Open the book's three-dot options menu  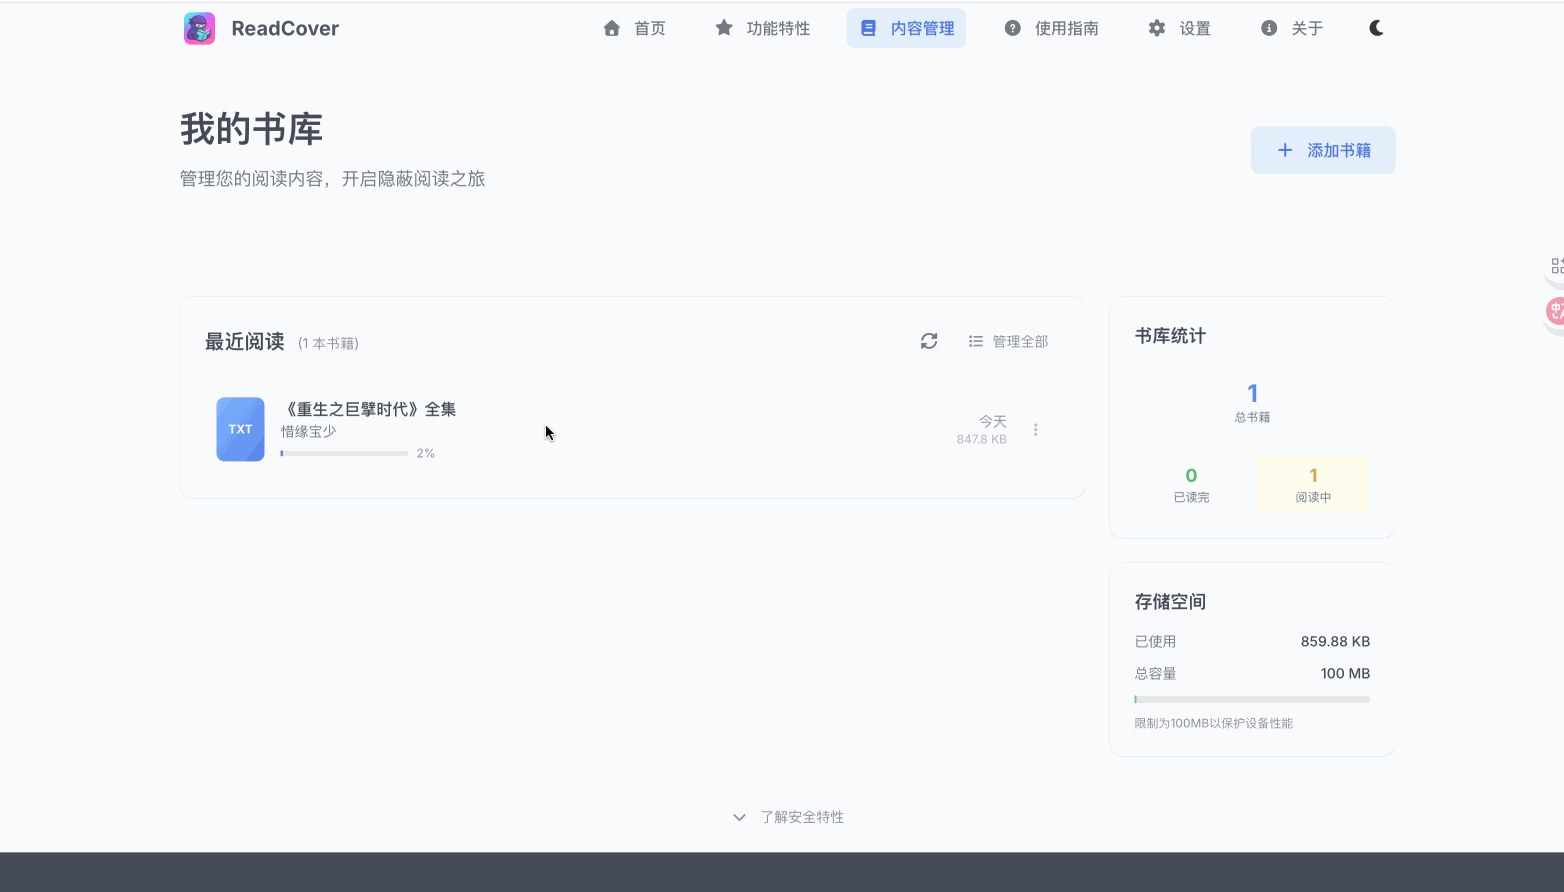pos(1035,429)
